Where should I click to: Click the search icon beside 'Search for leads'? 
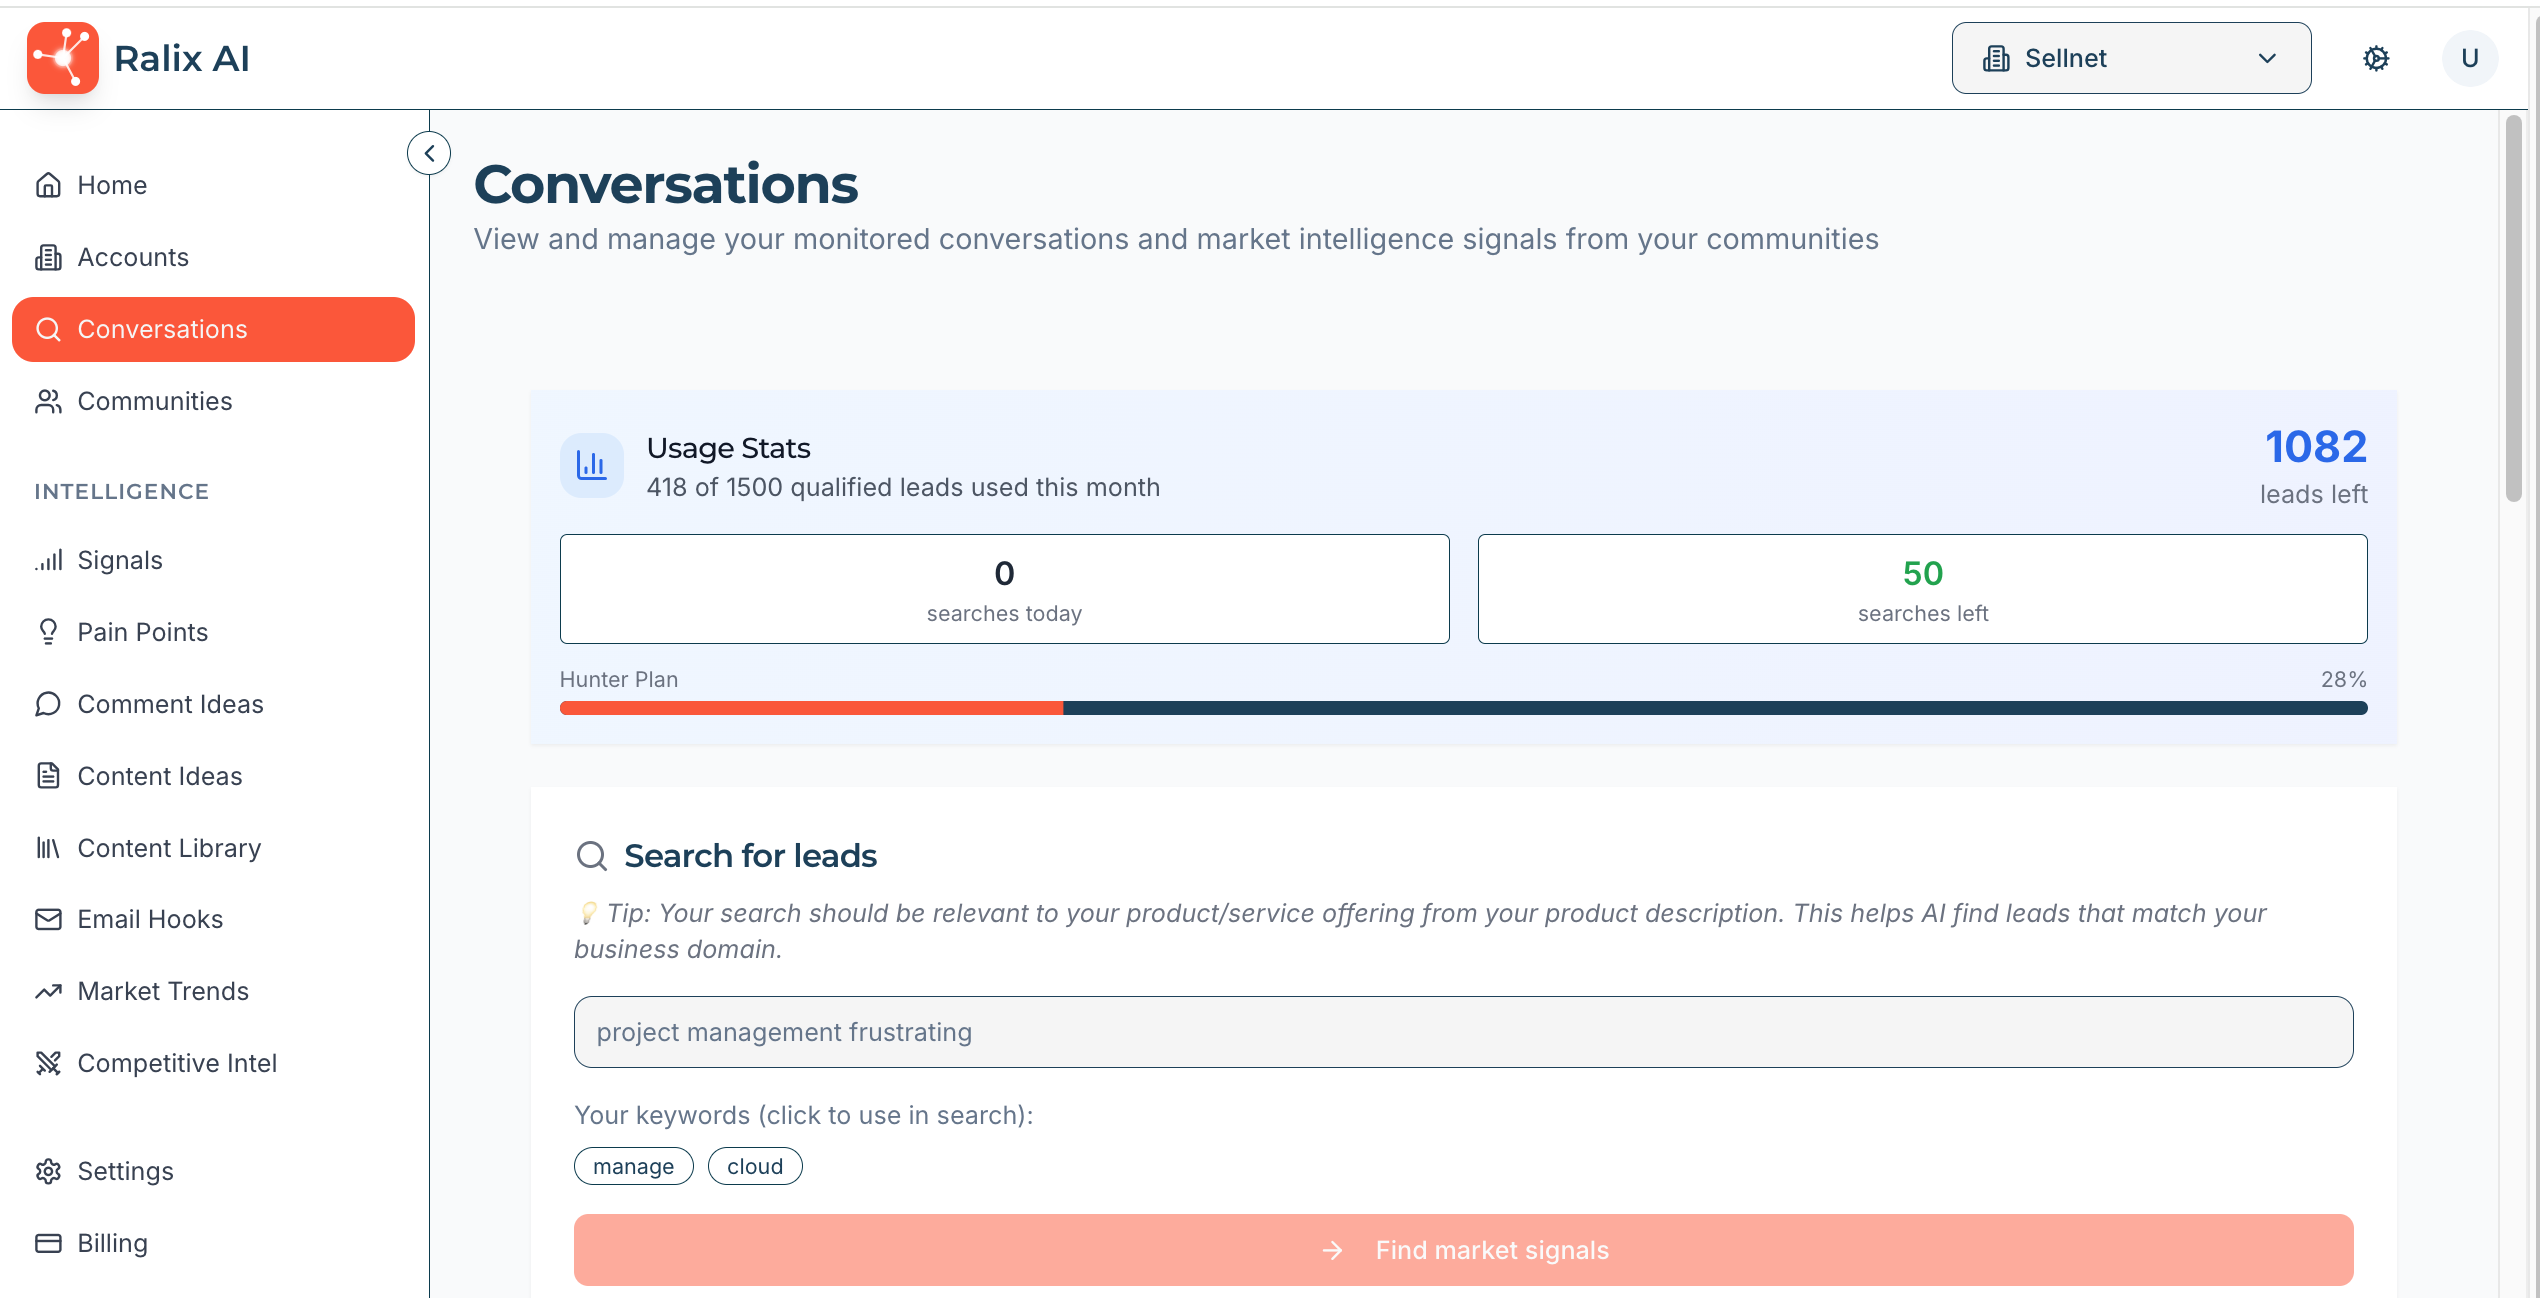pyautogui.click(x=591, y=856)
